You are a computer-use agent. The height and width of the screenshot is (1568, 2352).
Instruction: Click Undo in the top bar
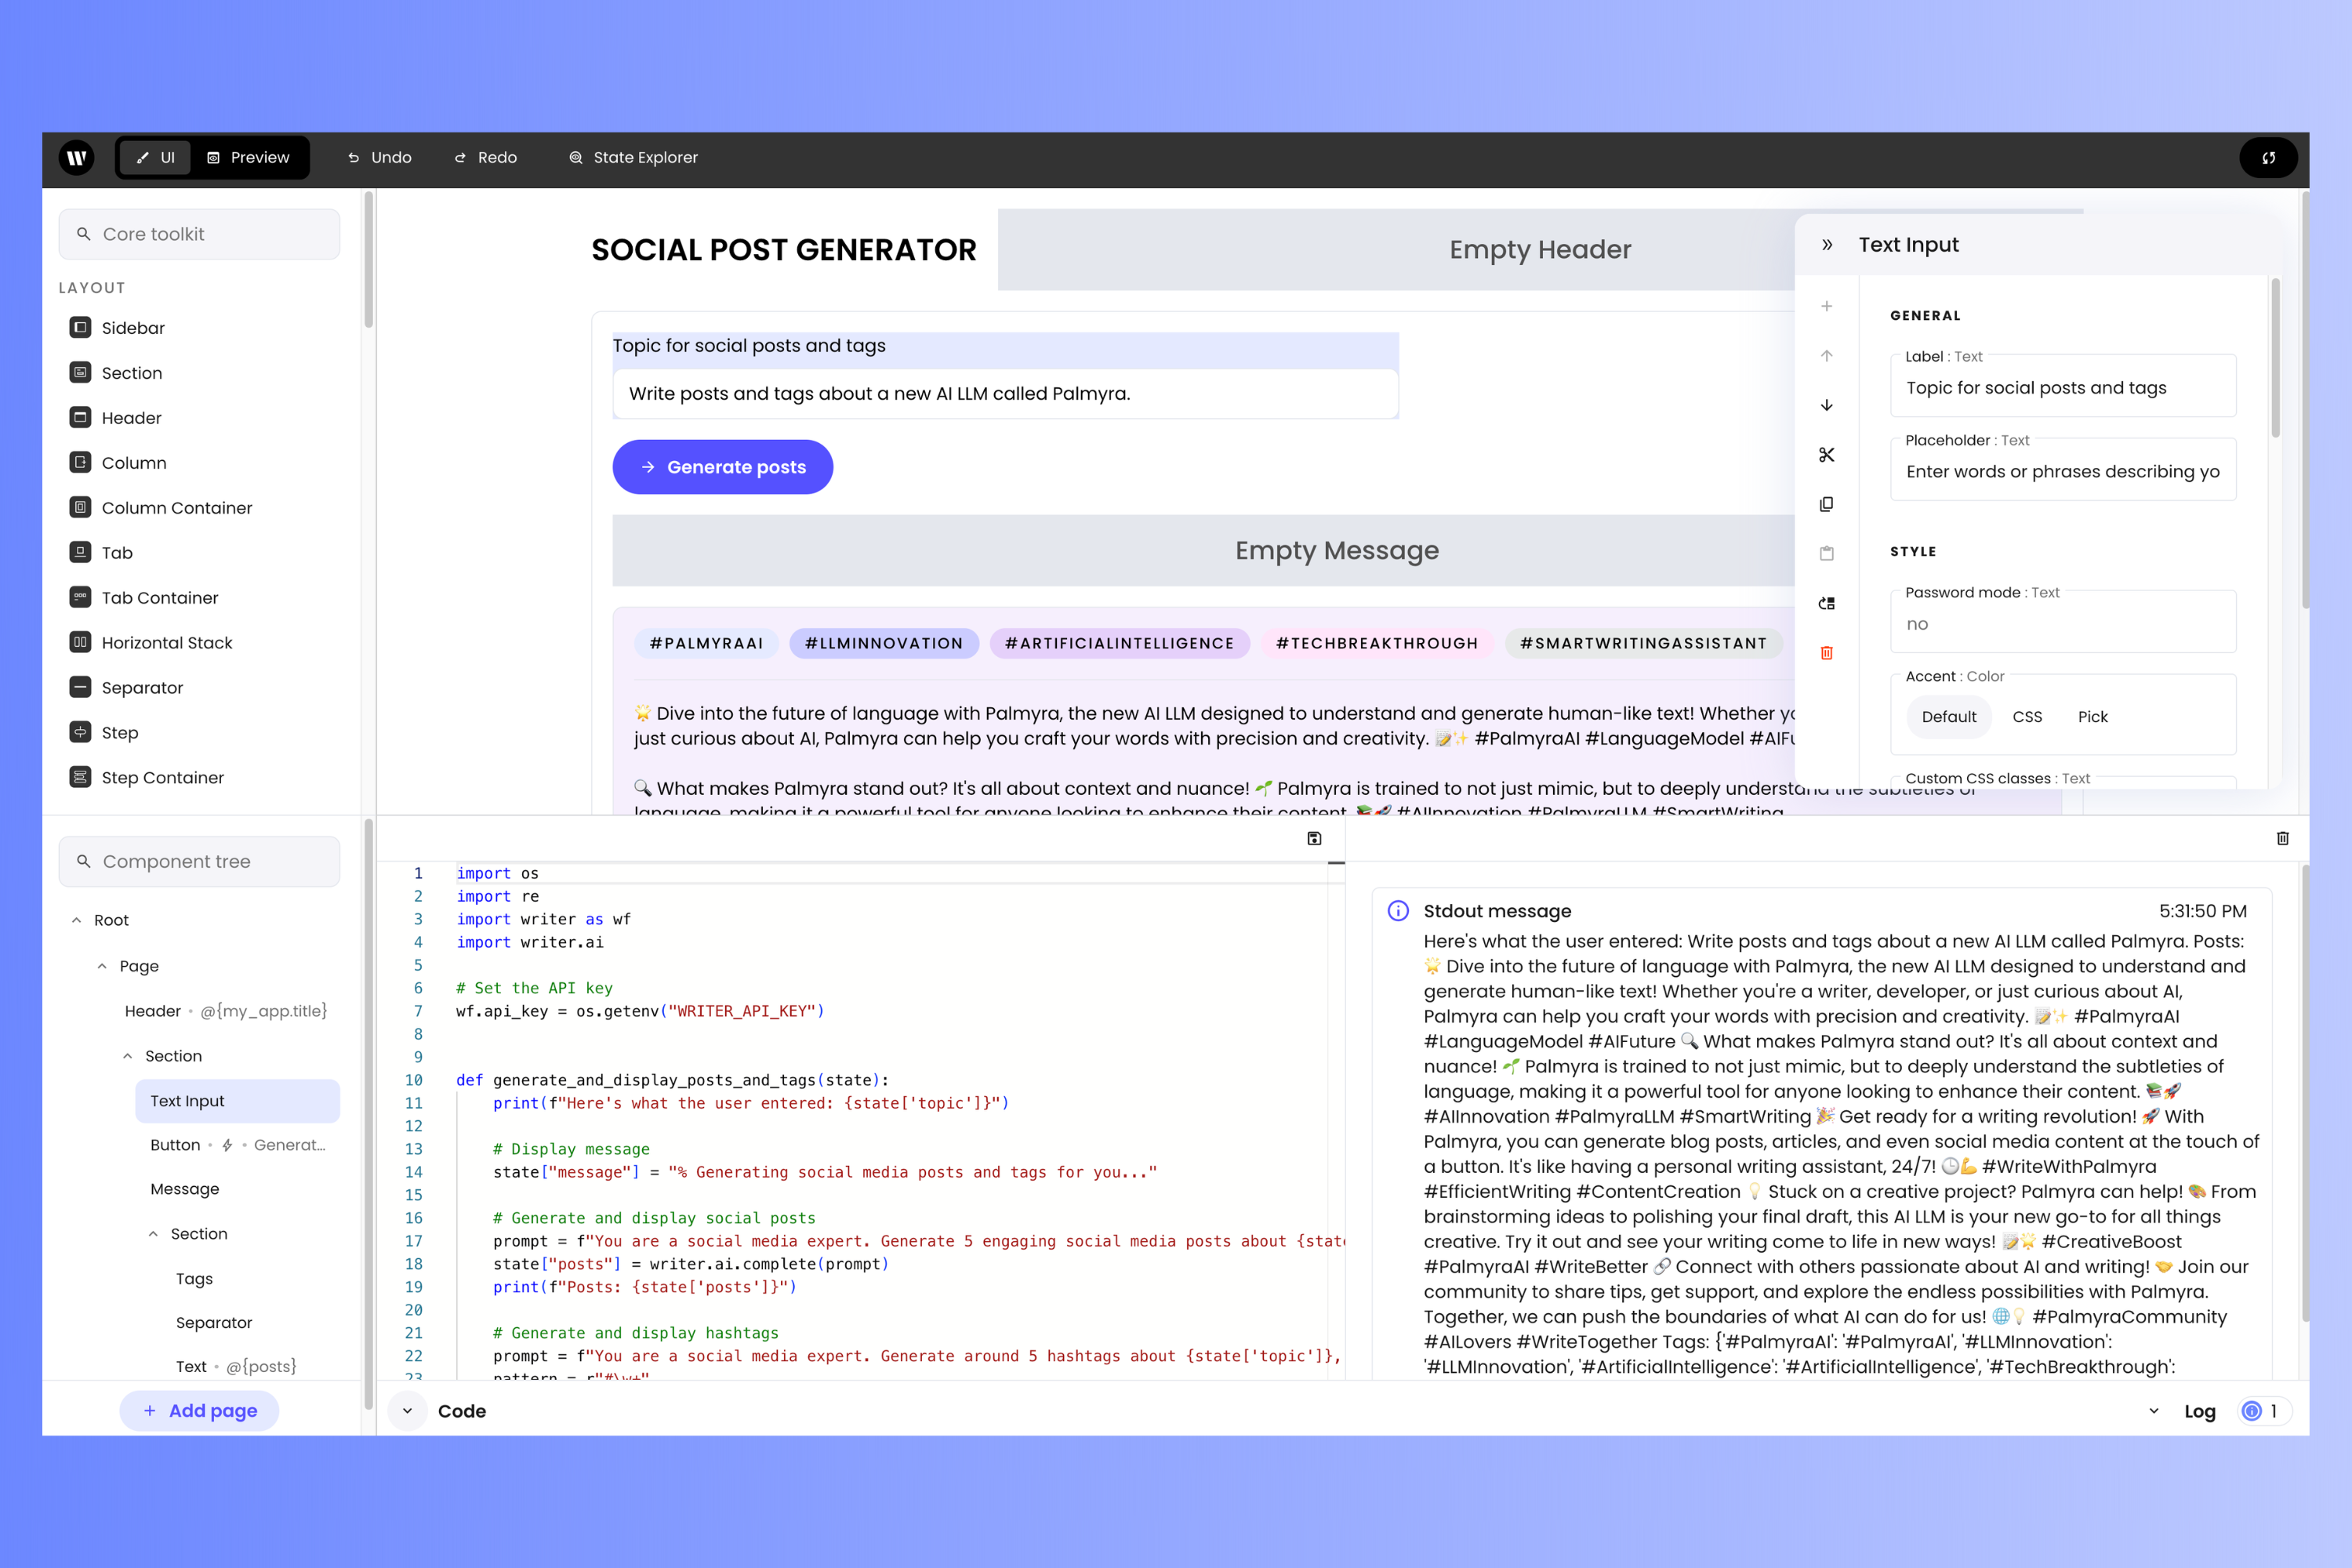coord(379,157)
